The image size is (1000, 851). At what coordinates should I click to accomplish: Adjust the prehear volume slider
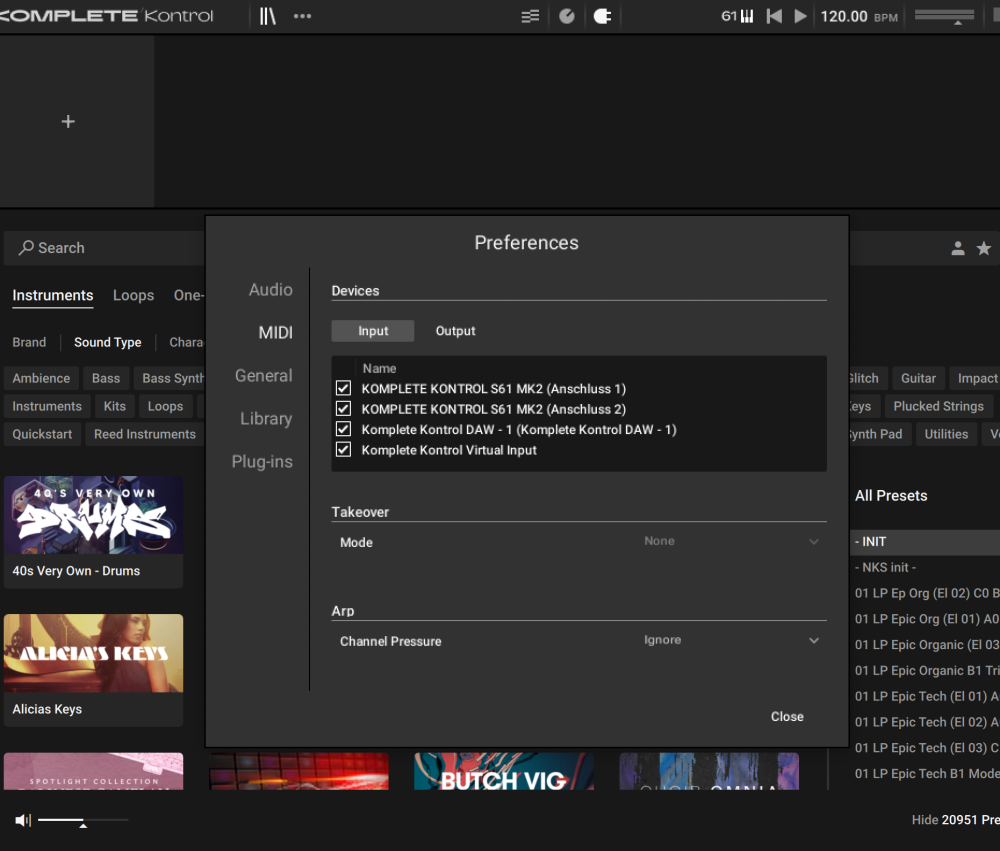click(83, 820)
